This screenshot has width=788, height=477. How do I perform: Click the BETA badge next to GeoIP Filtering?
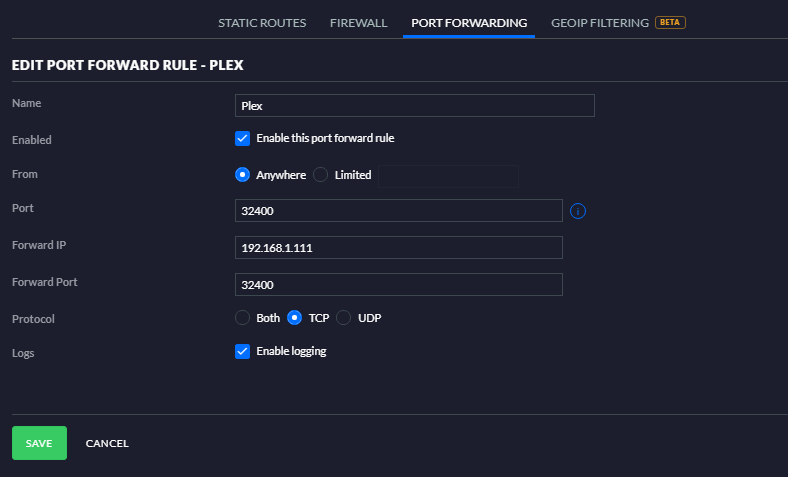670,23
